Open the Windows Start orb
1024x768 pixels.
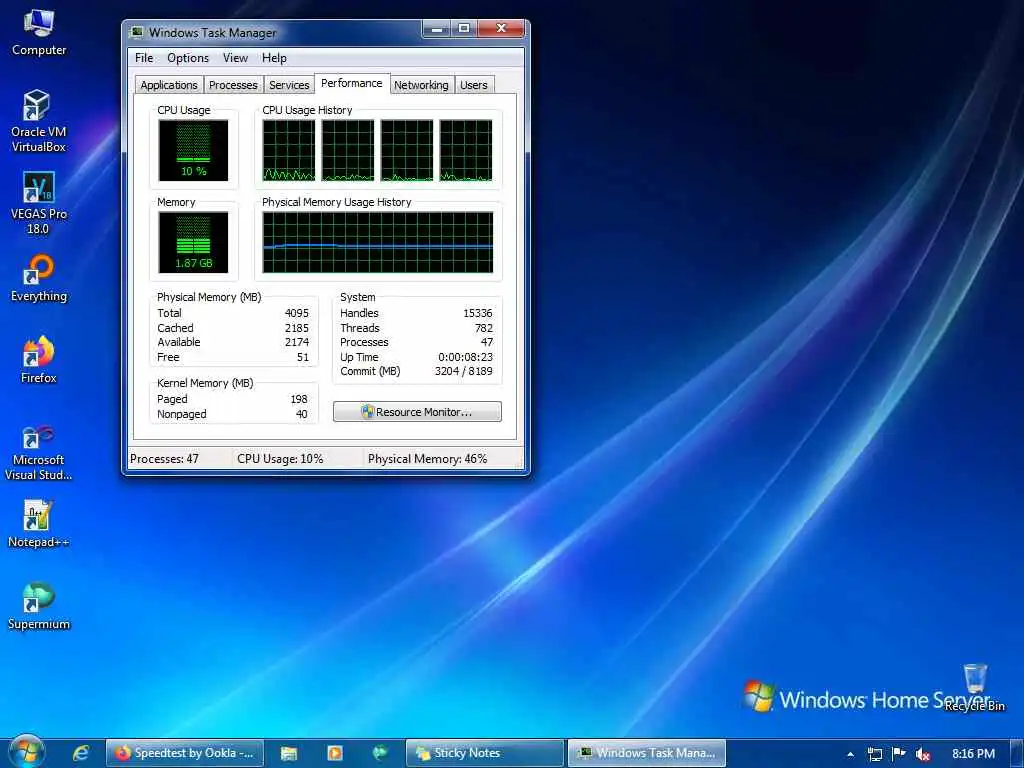[27, 752]
